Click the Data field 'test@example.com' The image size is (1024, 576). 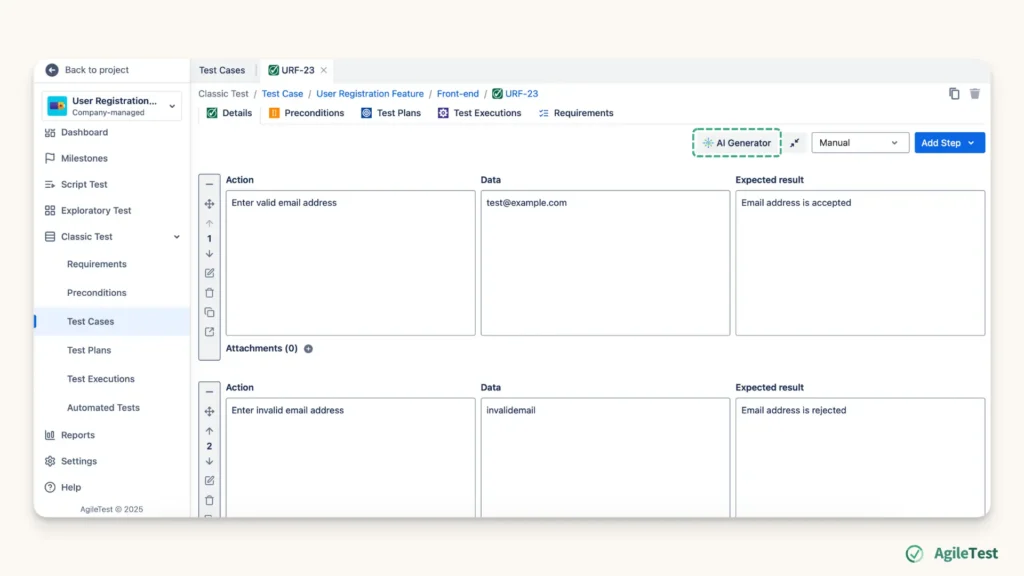click(x=605, y=263)
